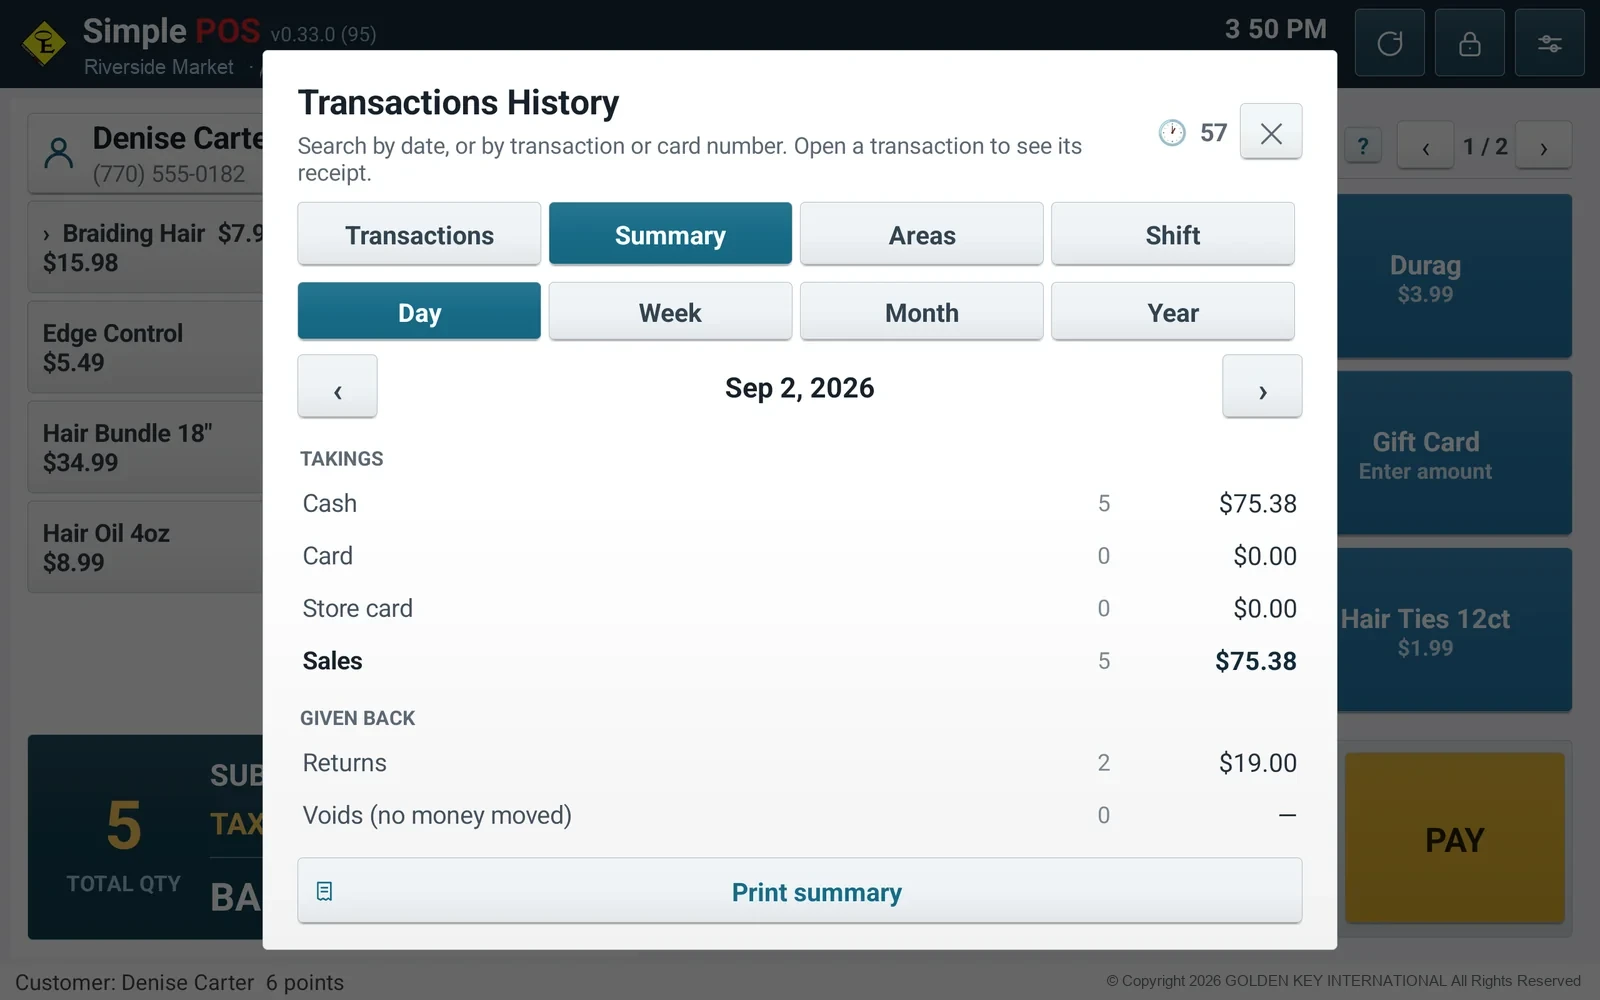The height and width of the screenshot is (1000, 1600).
Task: Click the Sep 2, 2026 date label
Action: tap(799, 387)
